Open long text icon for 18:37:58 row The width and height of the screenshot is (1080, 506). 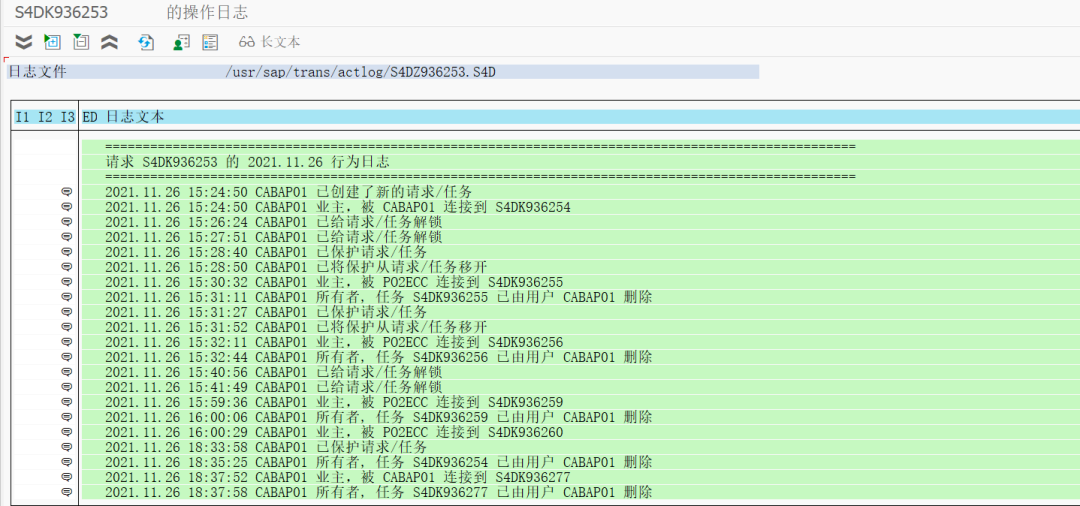(67, 492)
